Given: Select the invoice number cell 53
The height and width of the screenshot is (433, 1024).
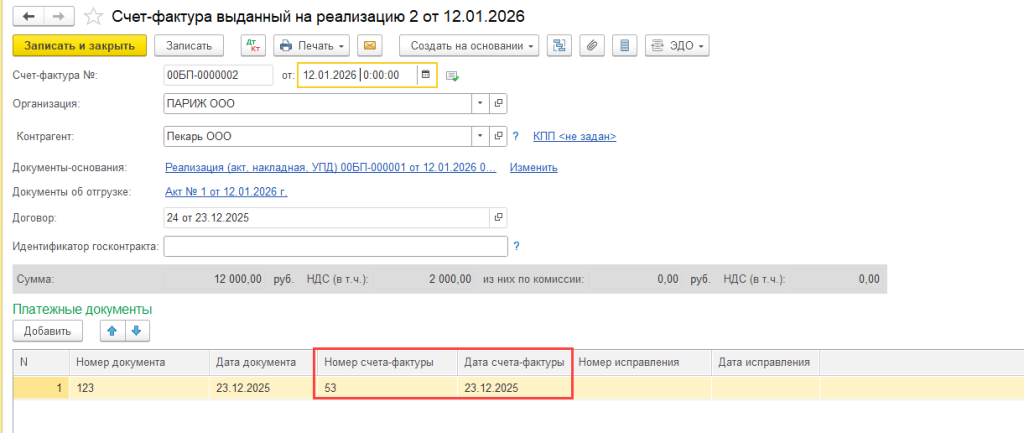Looking at the screenshot, I should [x=387, y=387].
